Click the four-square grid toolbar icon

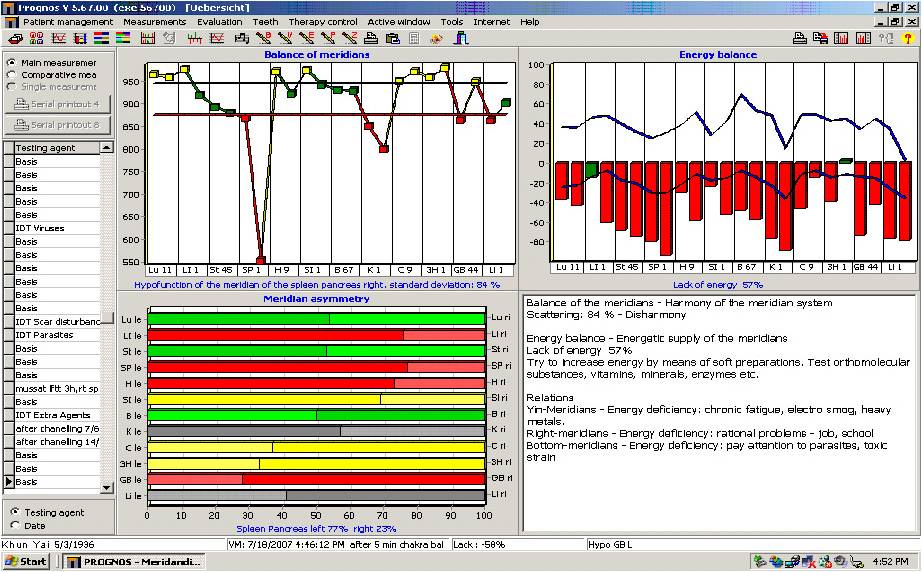(36, 39)
